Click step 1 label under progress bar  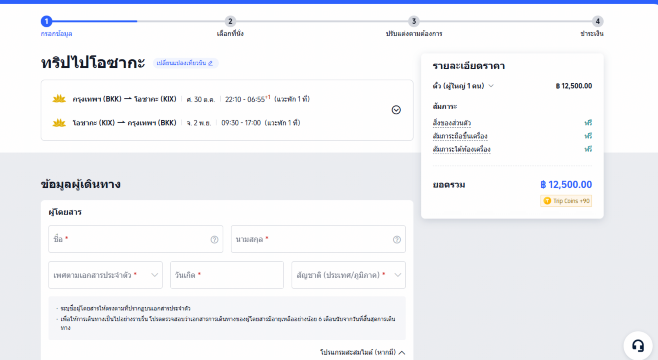(x=56, y=34)
